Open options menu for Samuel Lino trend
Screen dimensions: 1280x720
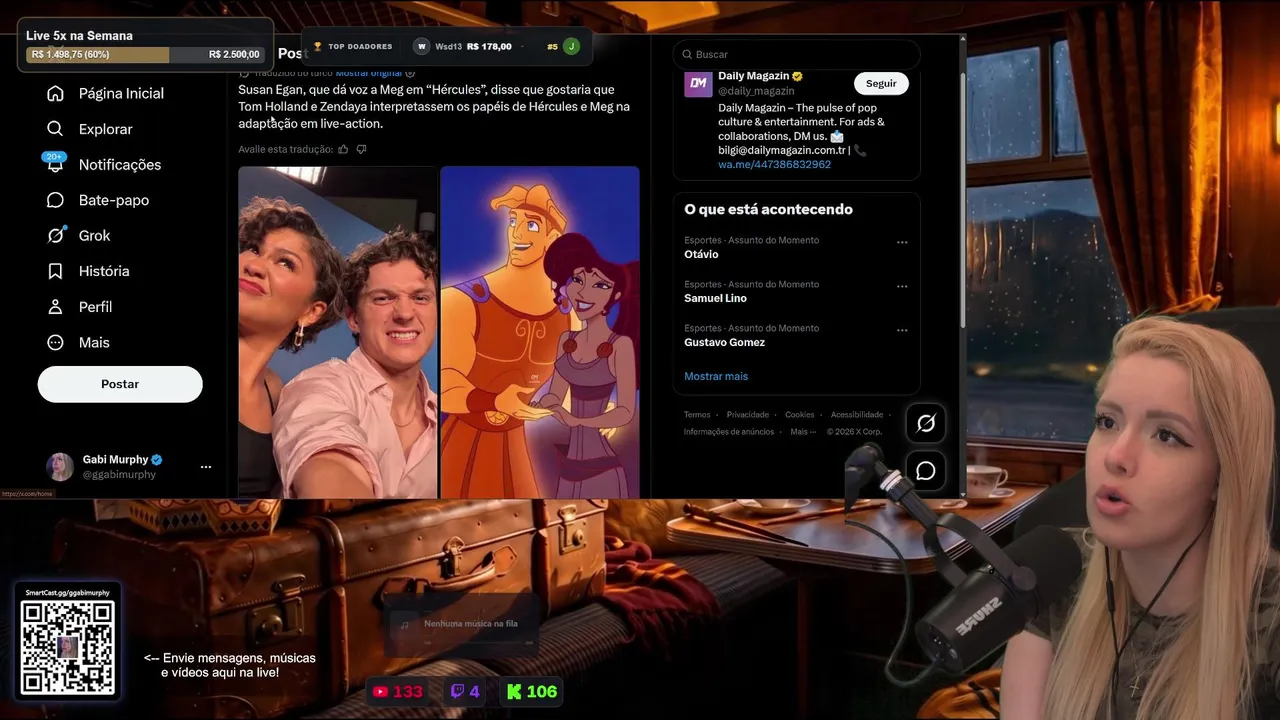pyautogui.click(x=902, y=286)
